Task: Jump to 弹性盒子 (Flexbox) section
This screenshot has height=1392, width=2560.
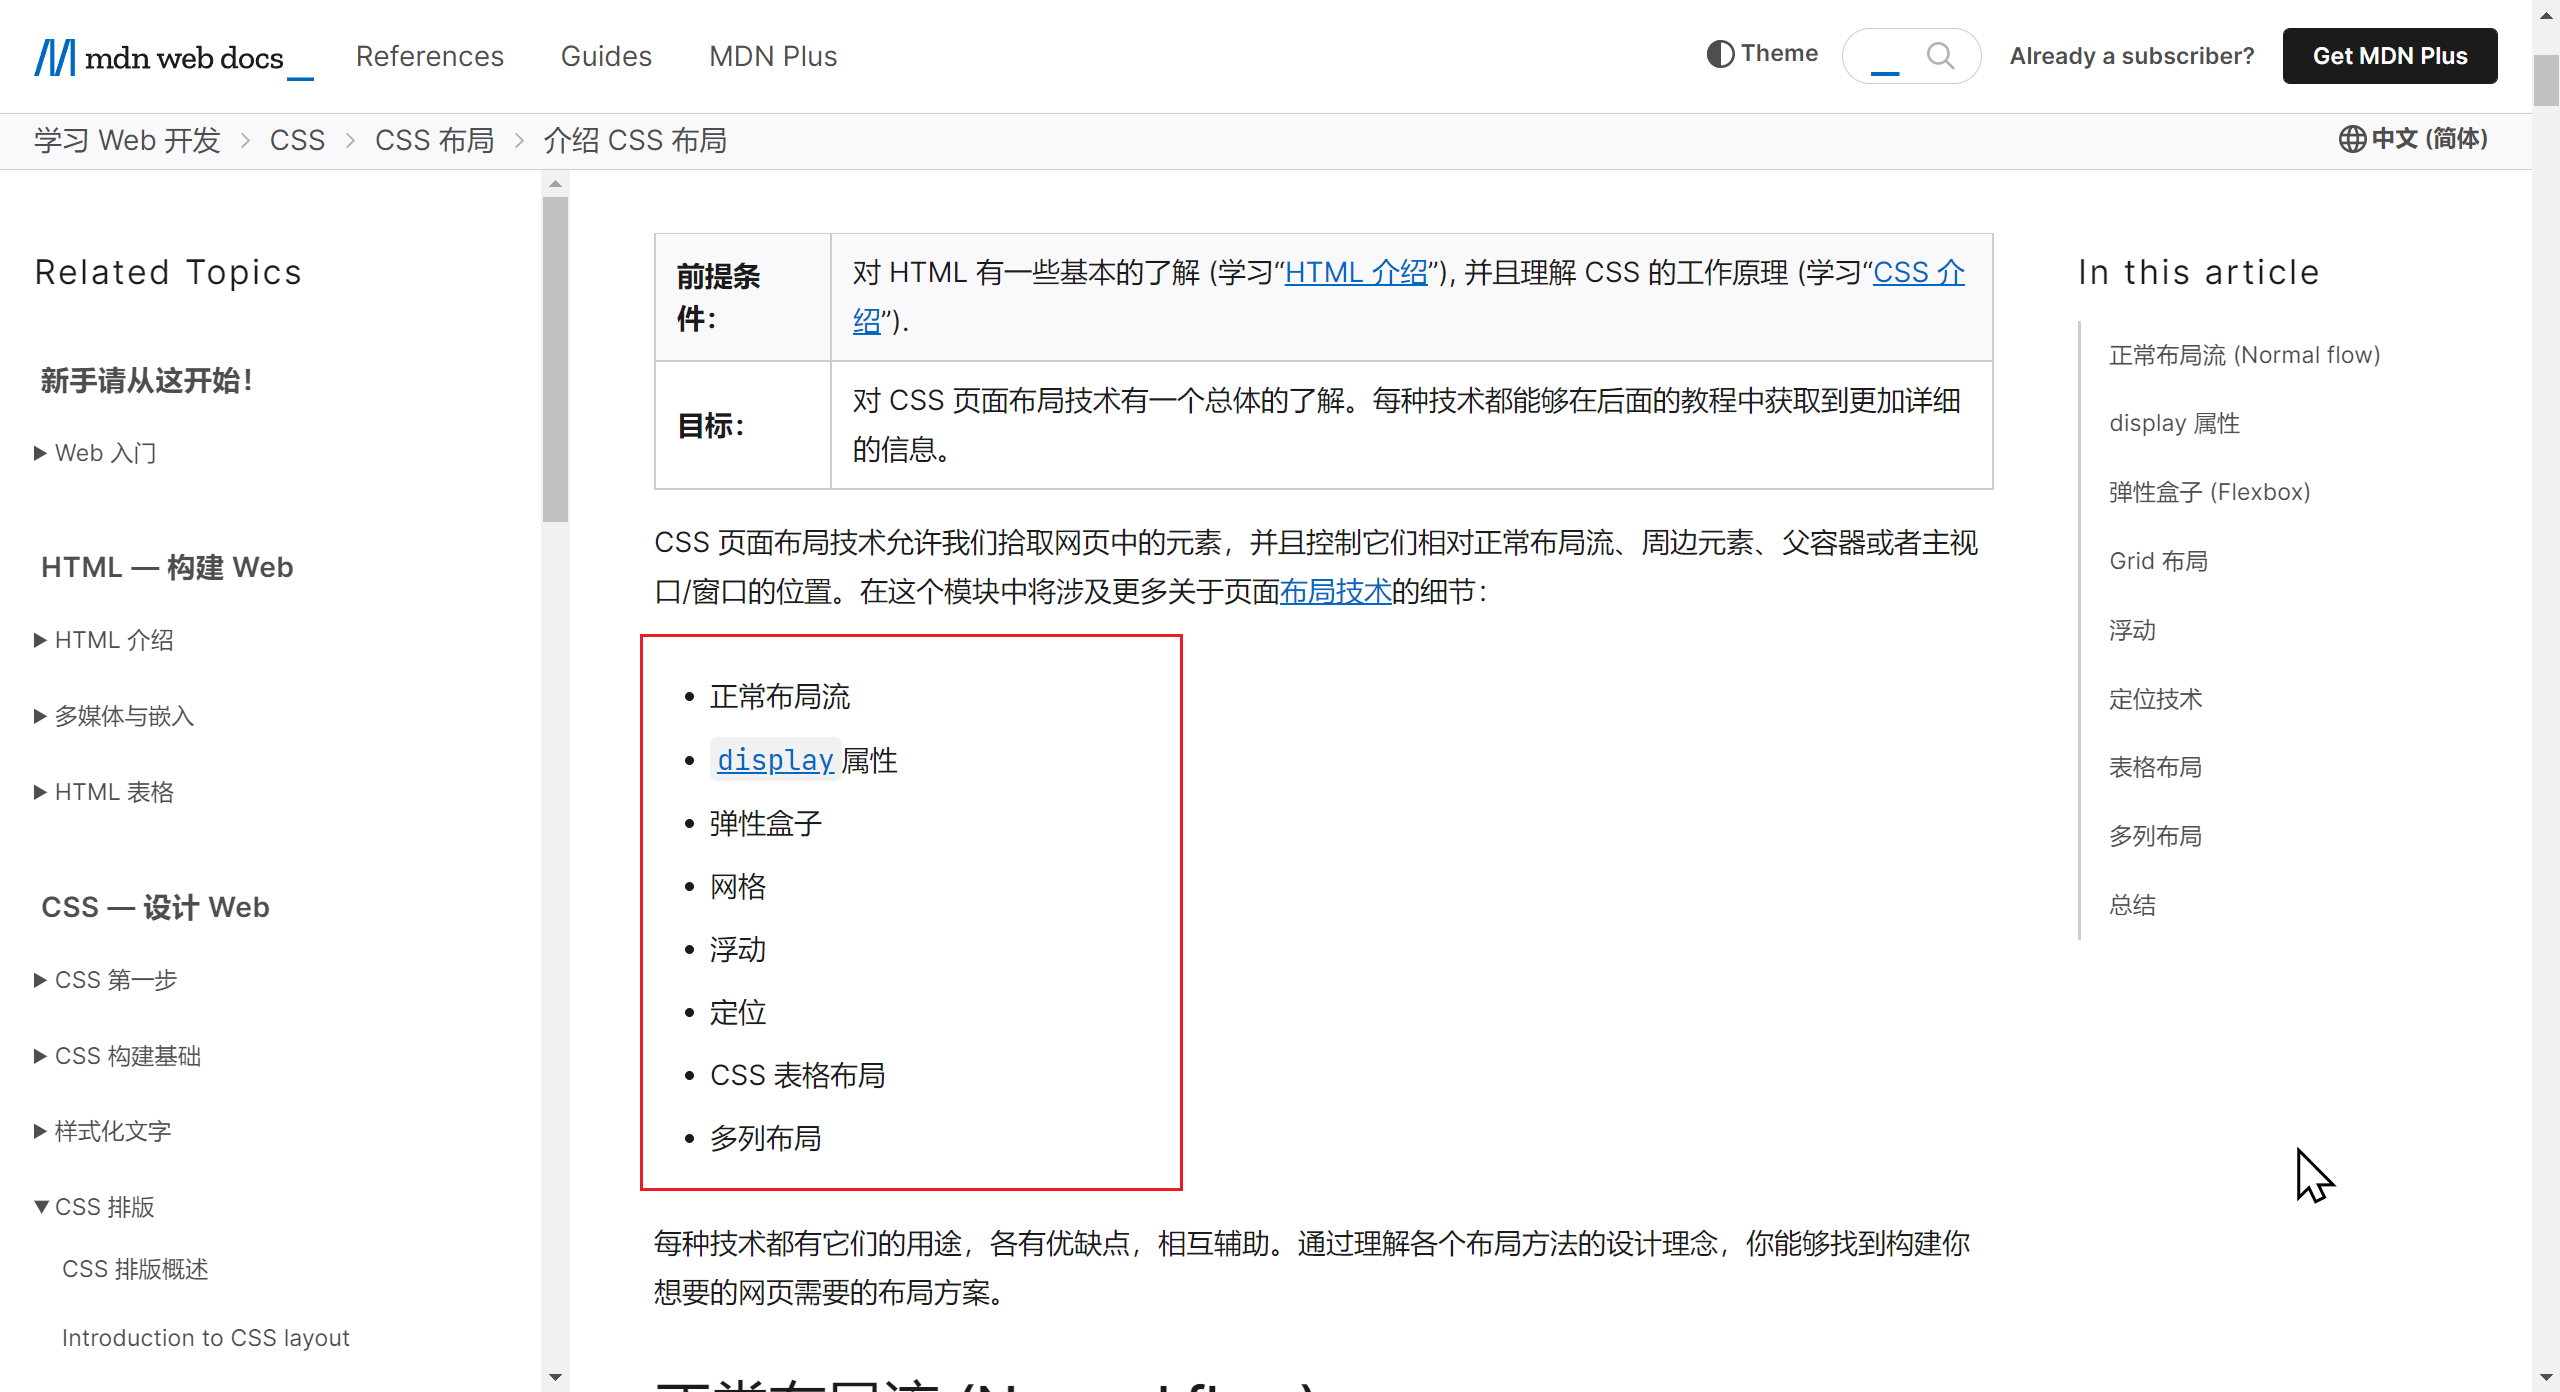Action: tap(2209, 492)
